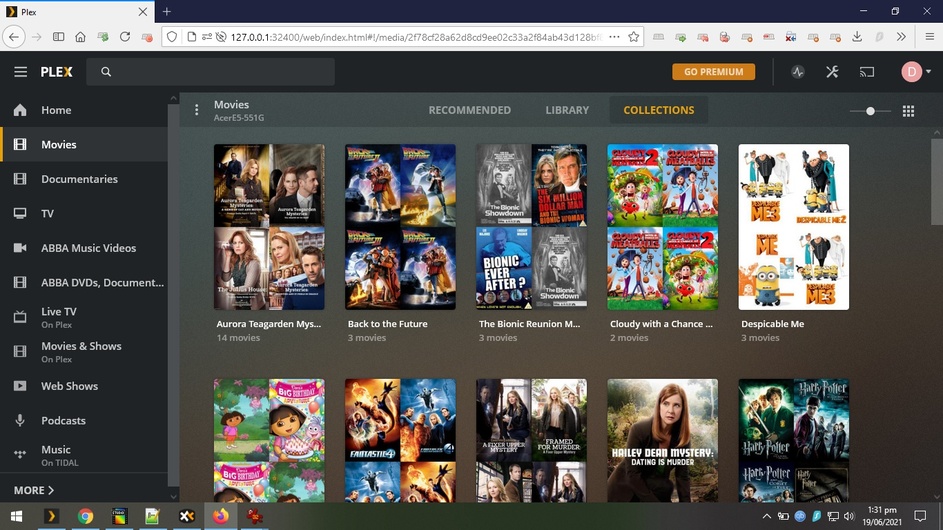Bookmark this page star icon
This screenshot has height=530, width=943.
(x=633, y=37)
